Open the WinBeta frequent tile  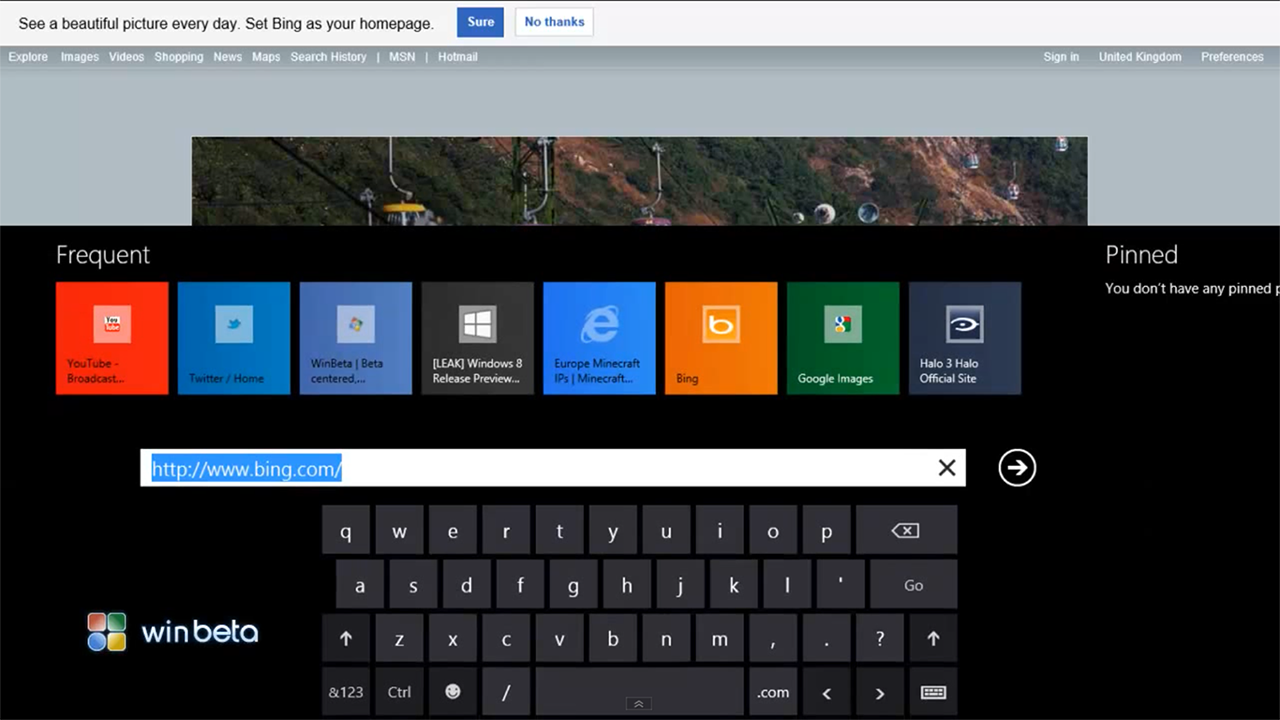(355, 338)
